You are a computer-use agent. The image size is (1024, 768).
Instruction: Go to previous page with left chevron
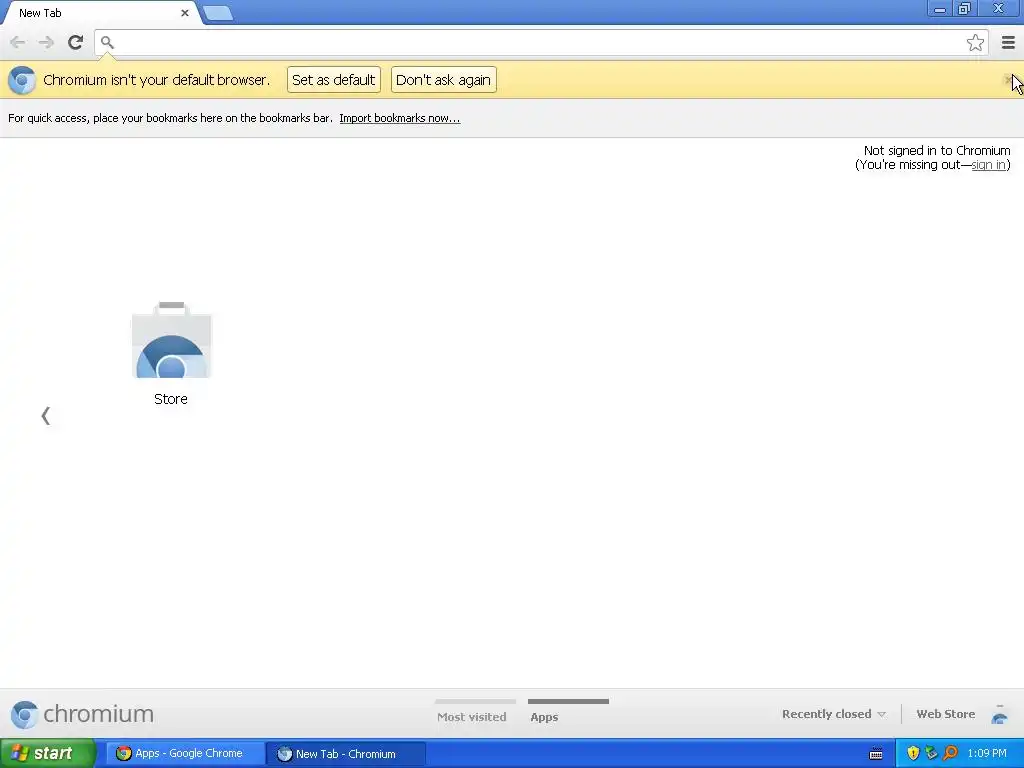coord(46,415)
